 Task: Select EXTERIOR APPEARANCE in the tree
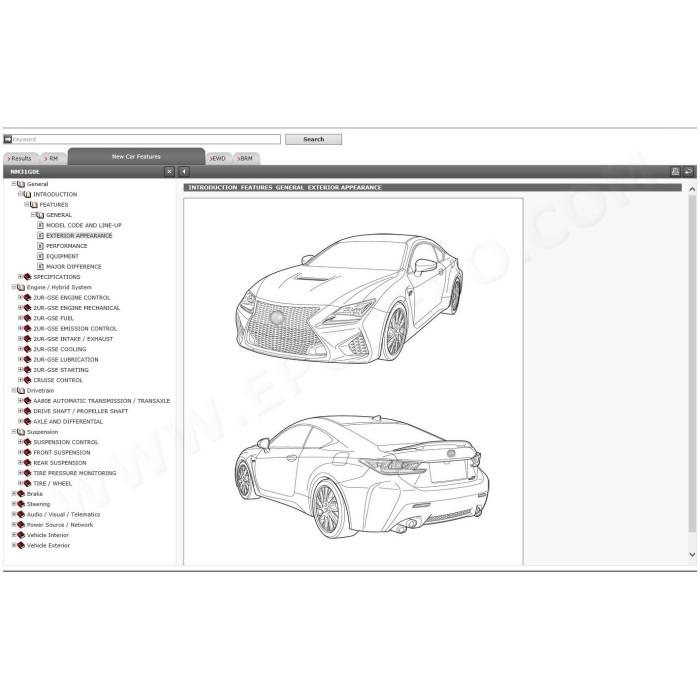79,236
